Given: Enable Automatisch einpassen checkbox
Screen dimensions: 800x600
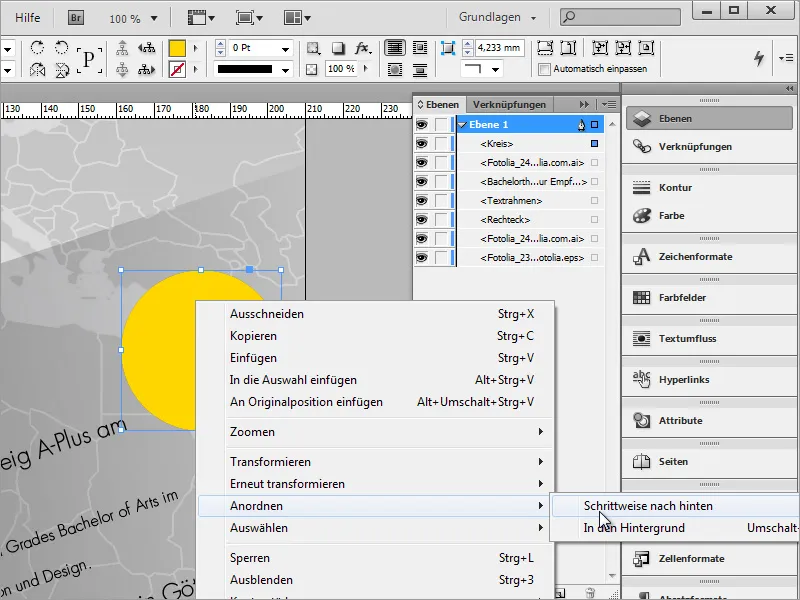Looking at the screenshot, I should (x=544, y=69).
